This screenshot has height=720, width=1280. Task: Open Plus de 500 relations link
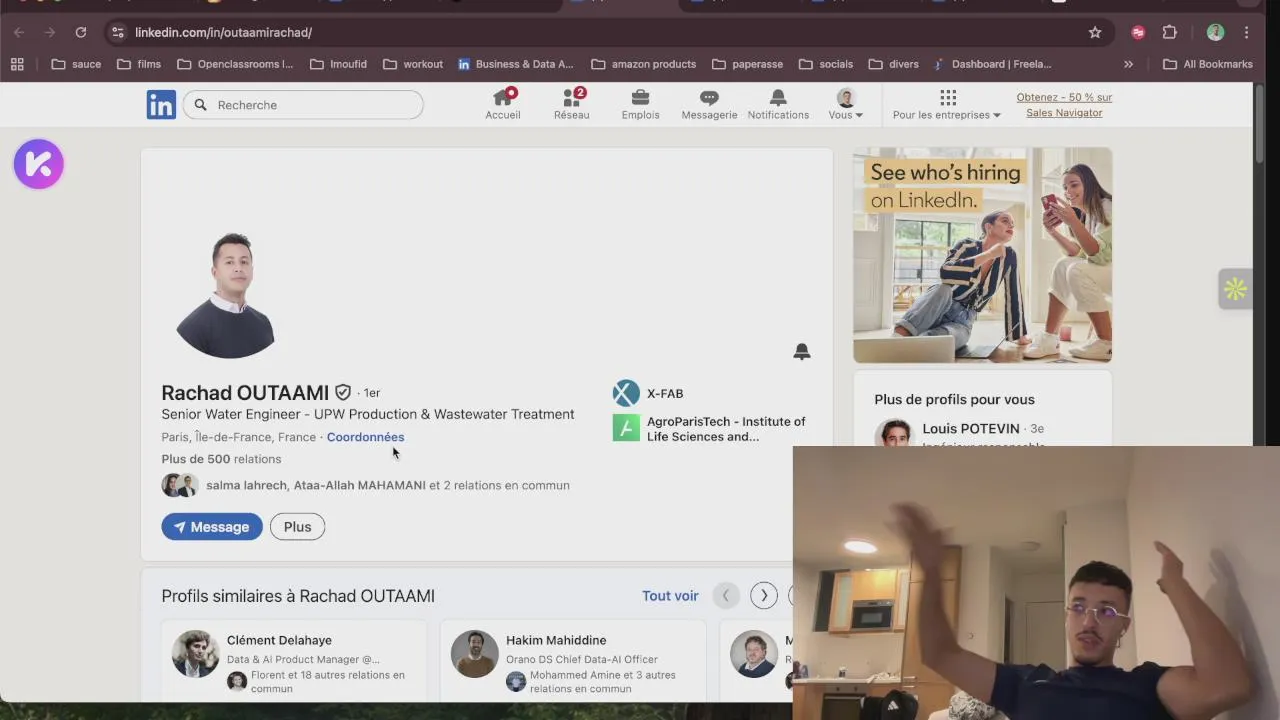click(x=221, y=459)
